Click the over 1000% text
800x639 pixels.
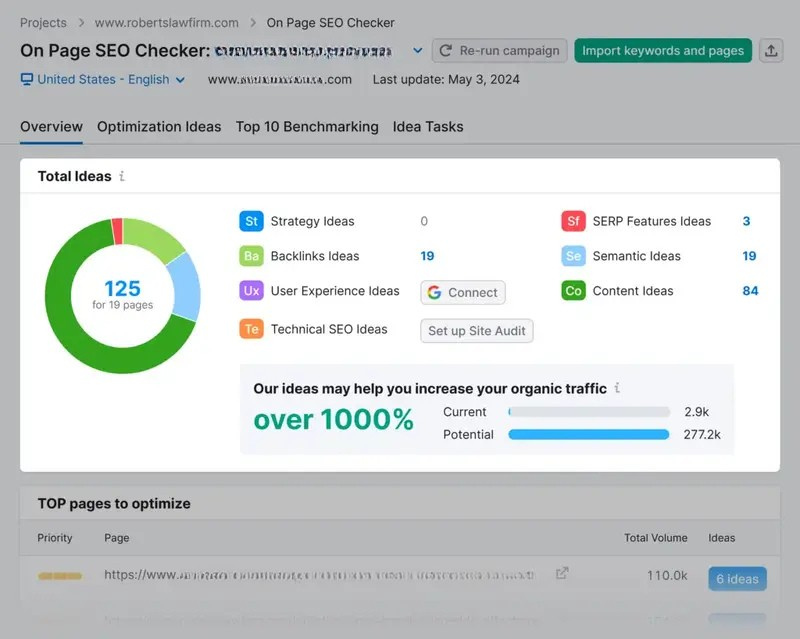333,420
